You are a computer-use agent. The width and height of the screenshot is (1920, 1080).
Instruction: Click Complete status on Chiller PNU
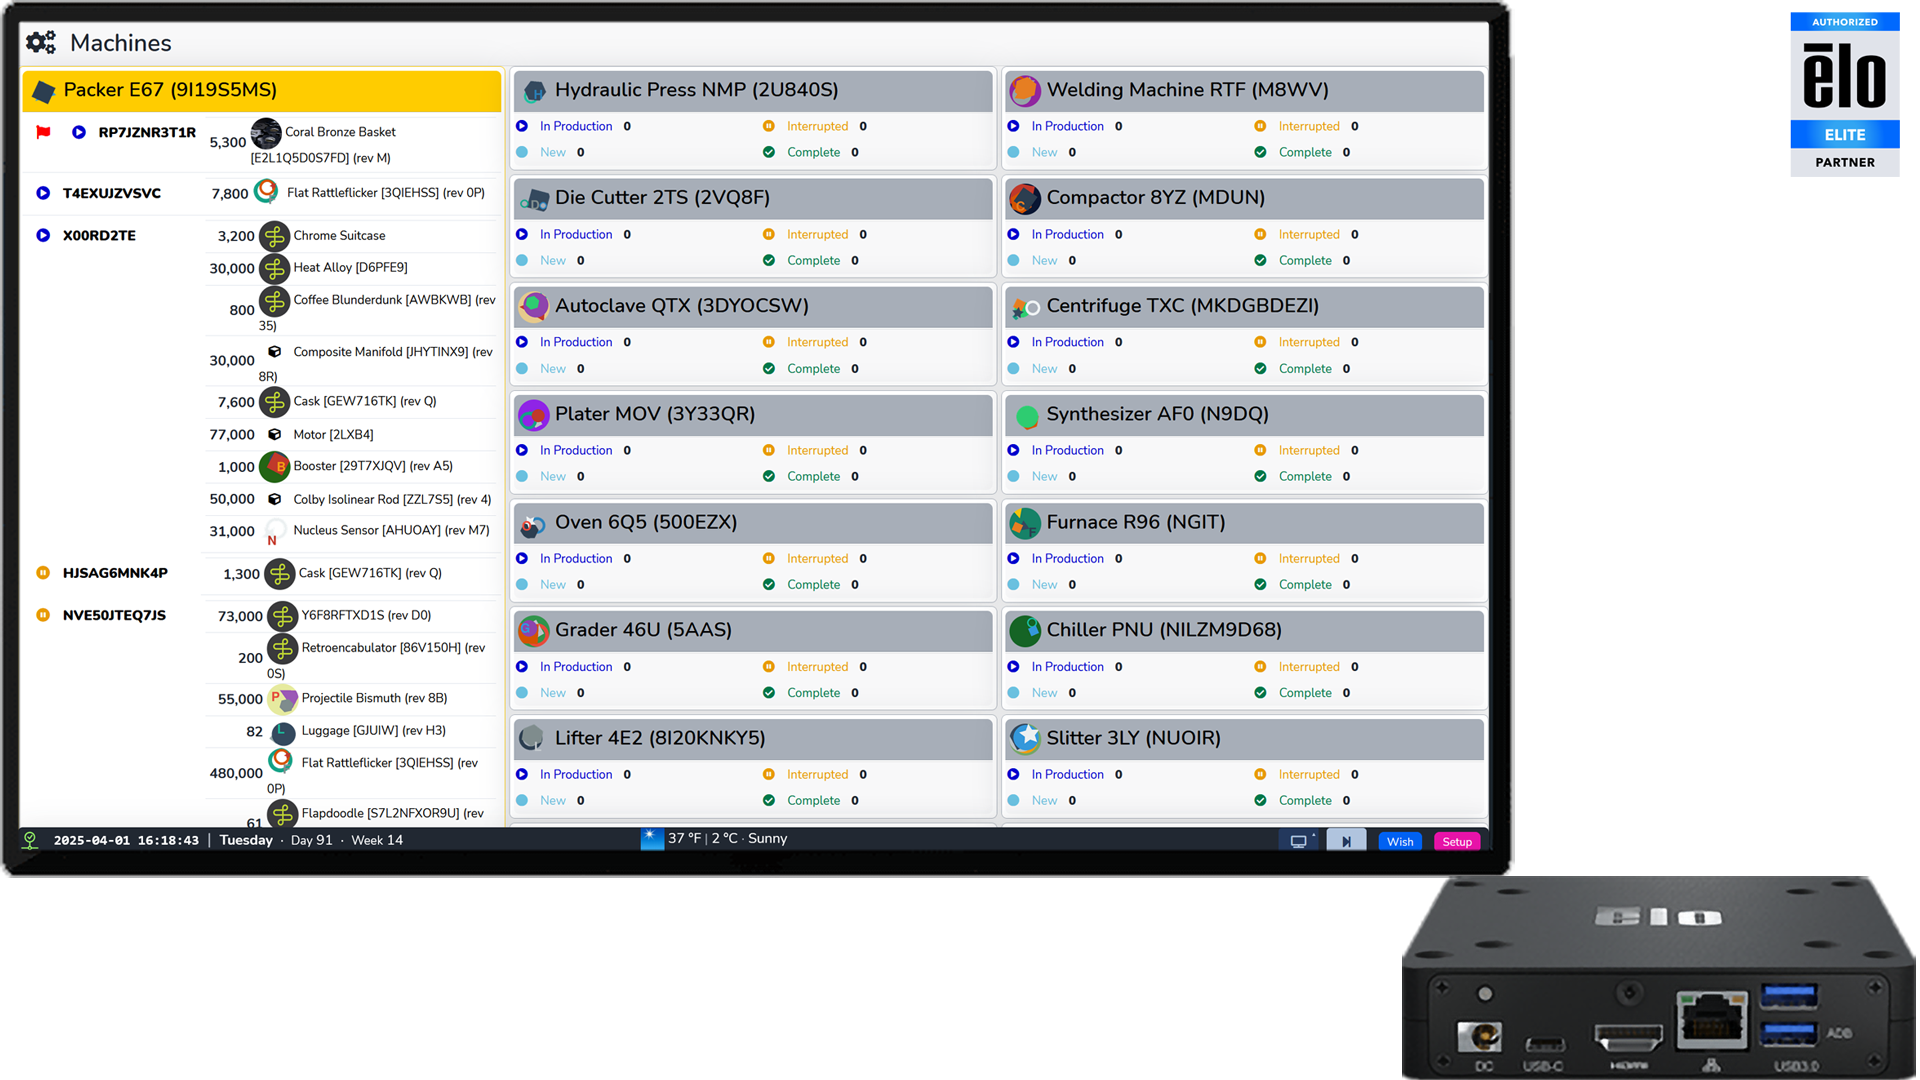(1304, 692)
